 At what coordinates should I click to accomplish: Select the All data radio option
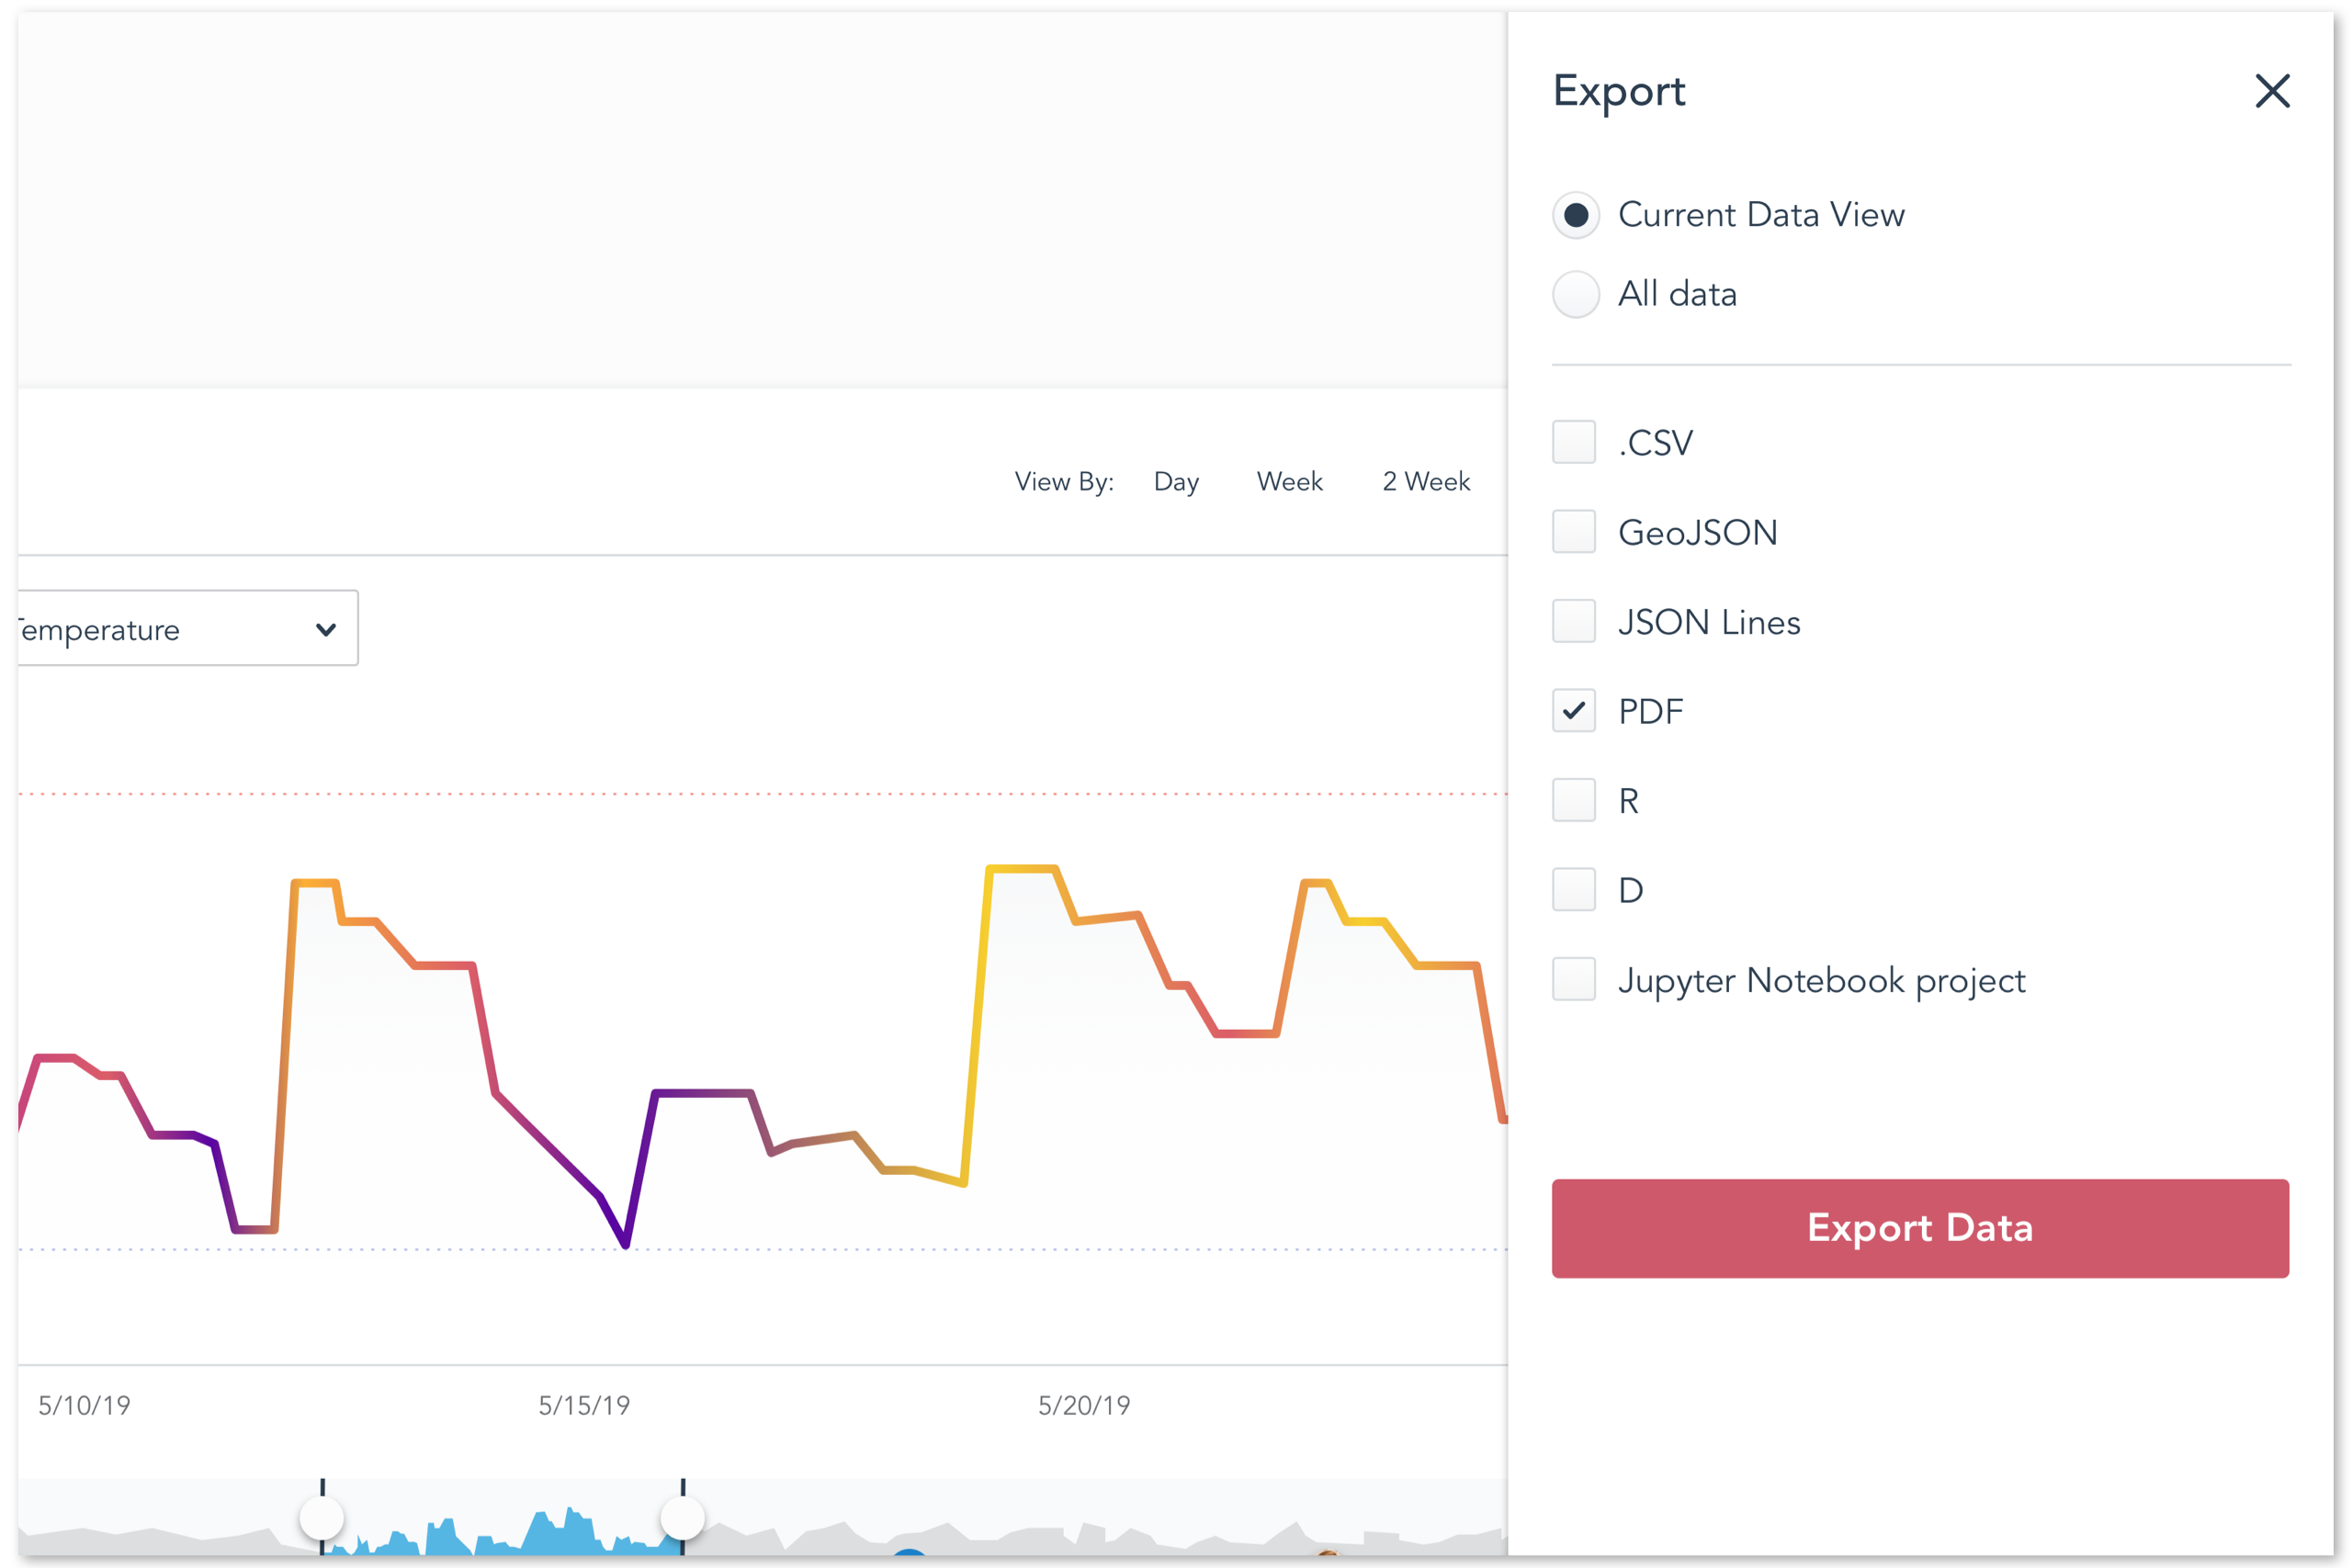click(1576, 294)
